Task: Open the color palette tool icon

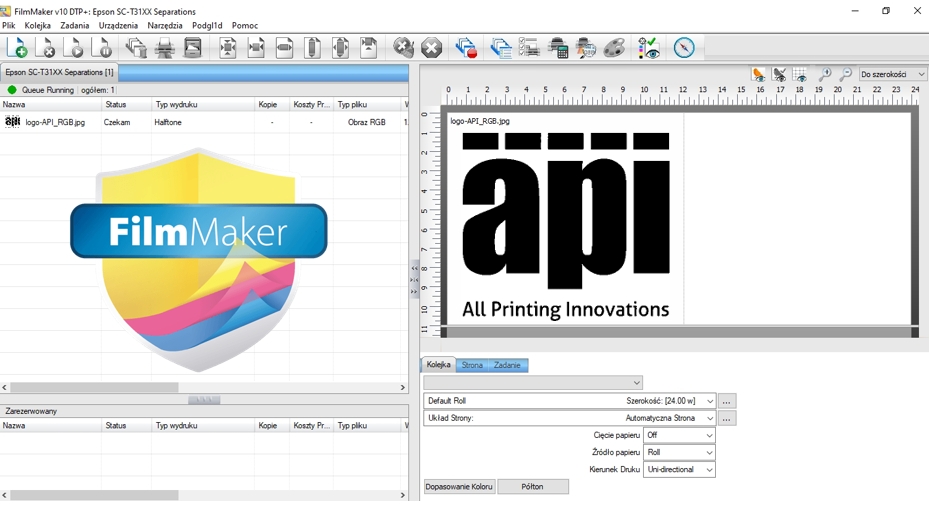Action: coord(615,48)
